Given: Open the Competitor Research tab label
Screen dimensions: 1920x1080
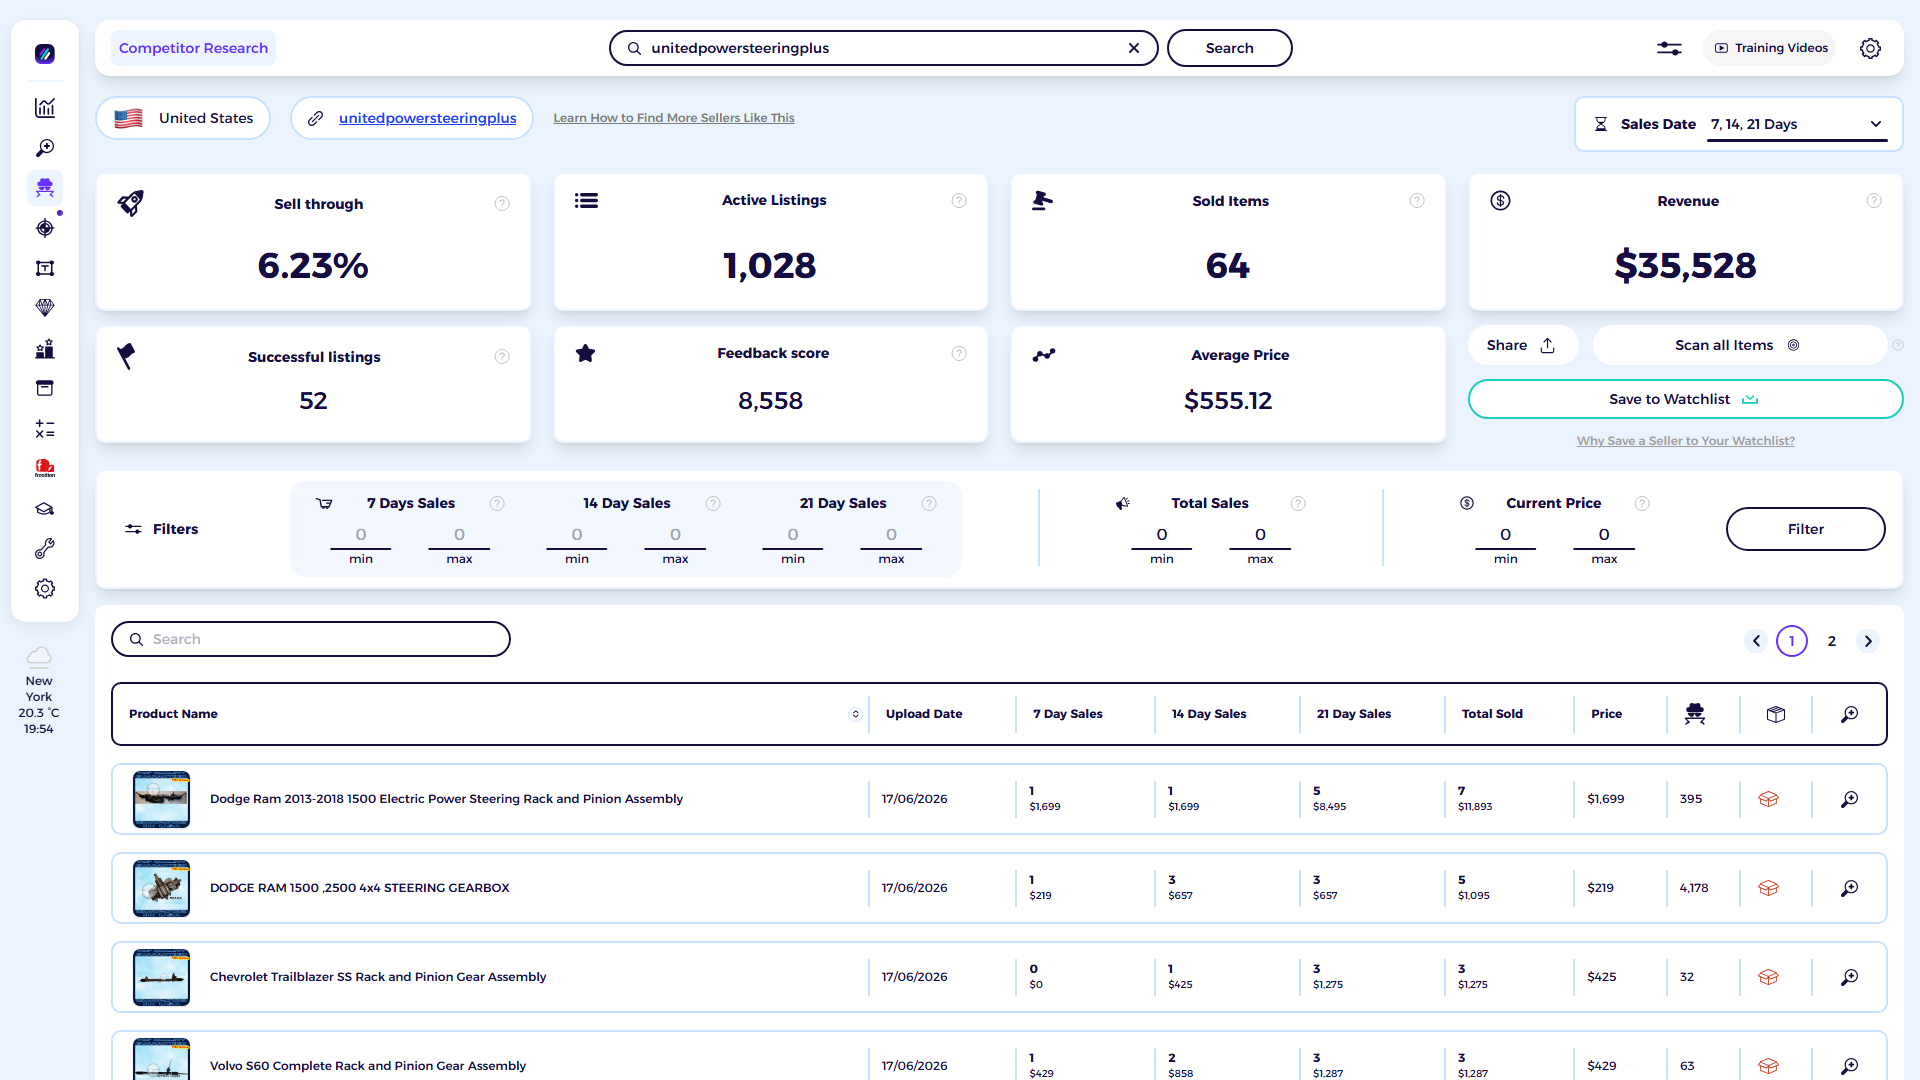Looking at the screenshot, I should coord(193,48).
